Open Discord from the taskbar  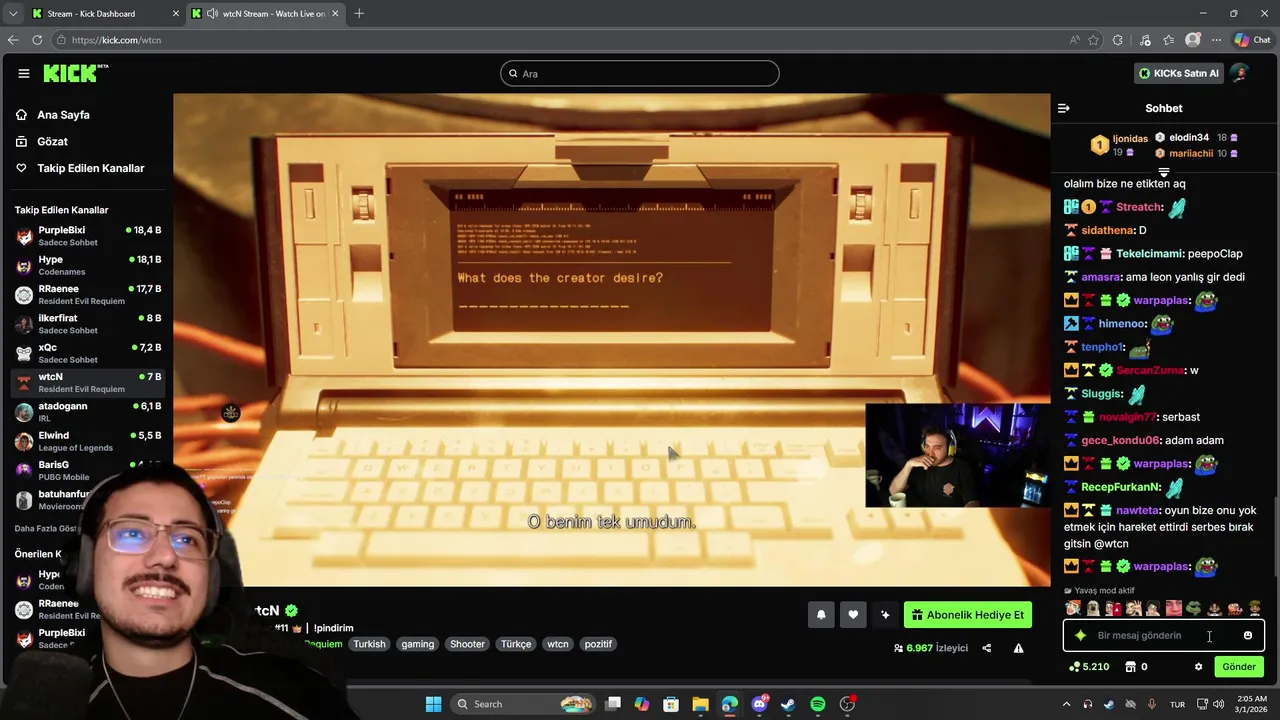pos(759,704)
